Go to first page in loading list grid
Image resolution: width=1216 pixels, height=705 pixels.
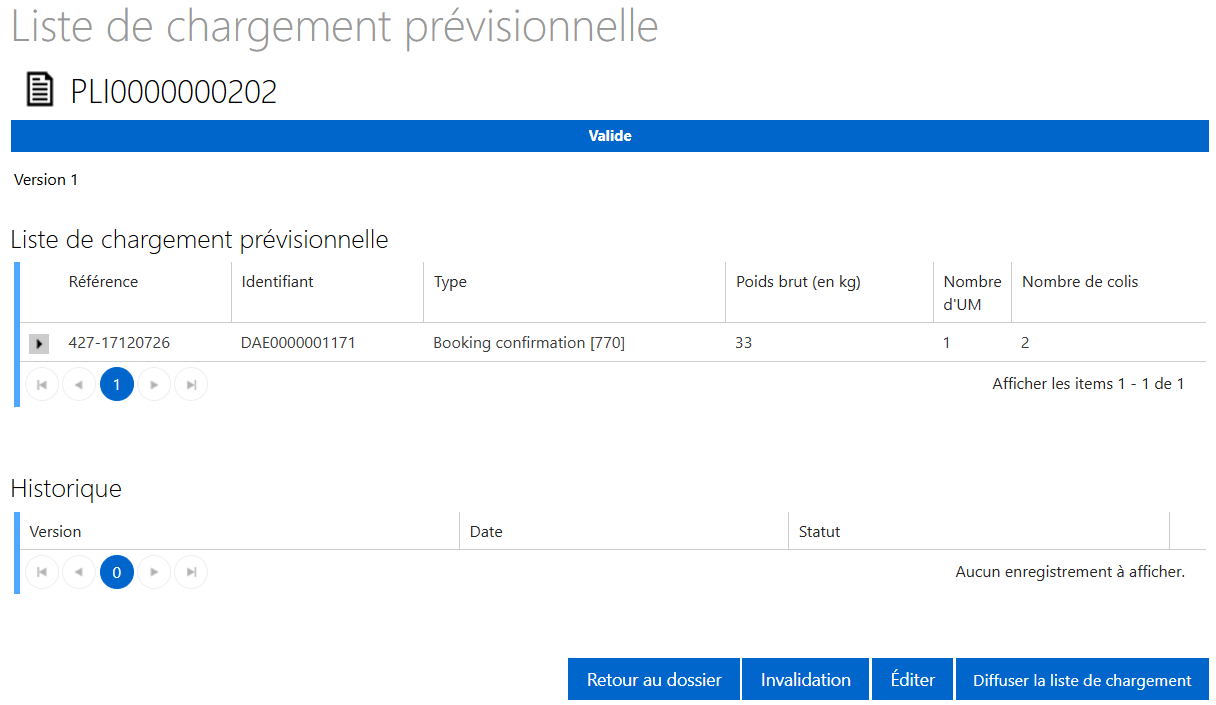[x=42, y=384]
